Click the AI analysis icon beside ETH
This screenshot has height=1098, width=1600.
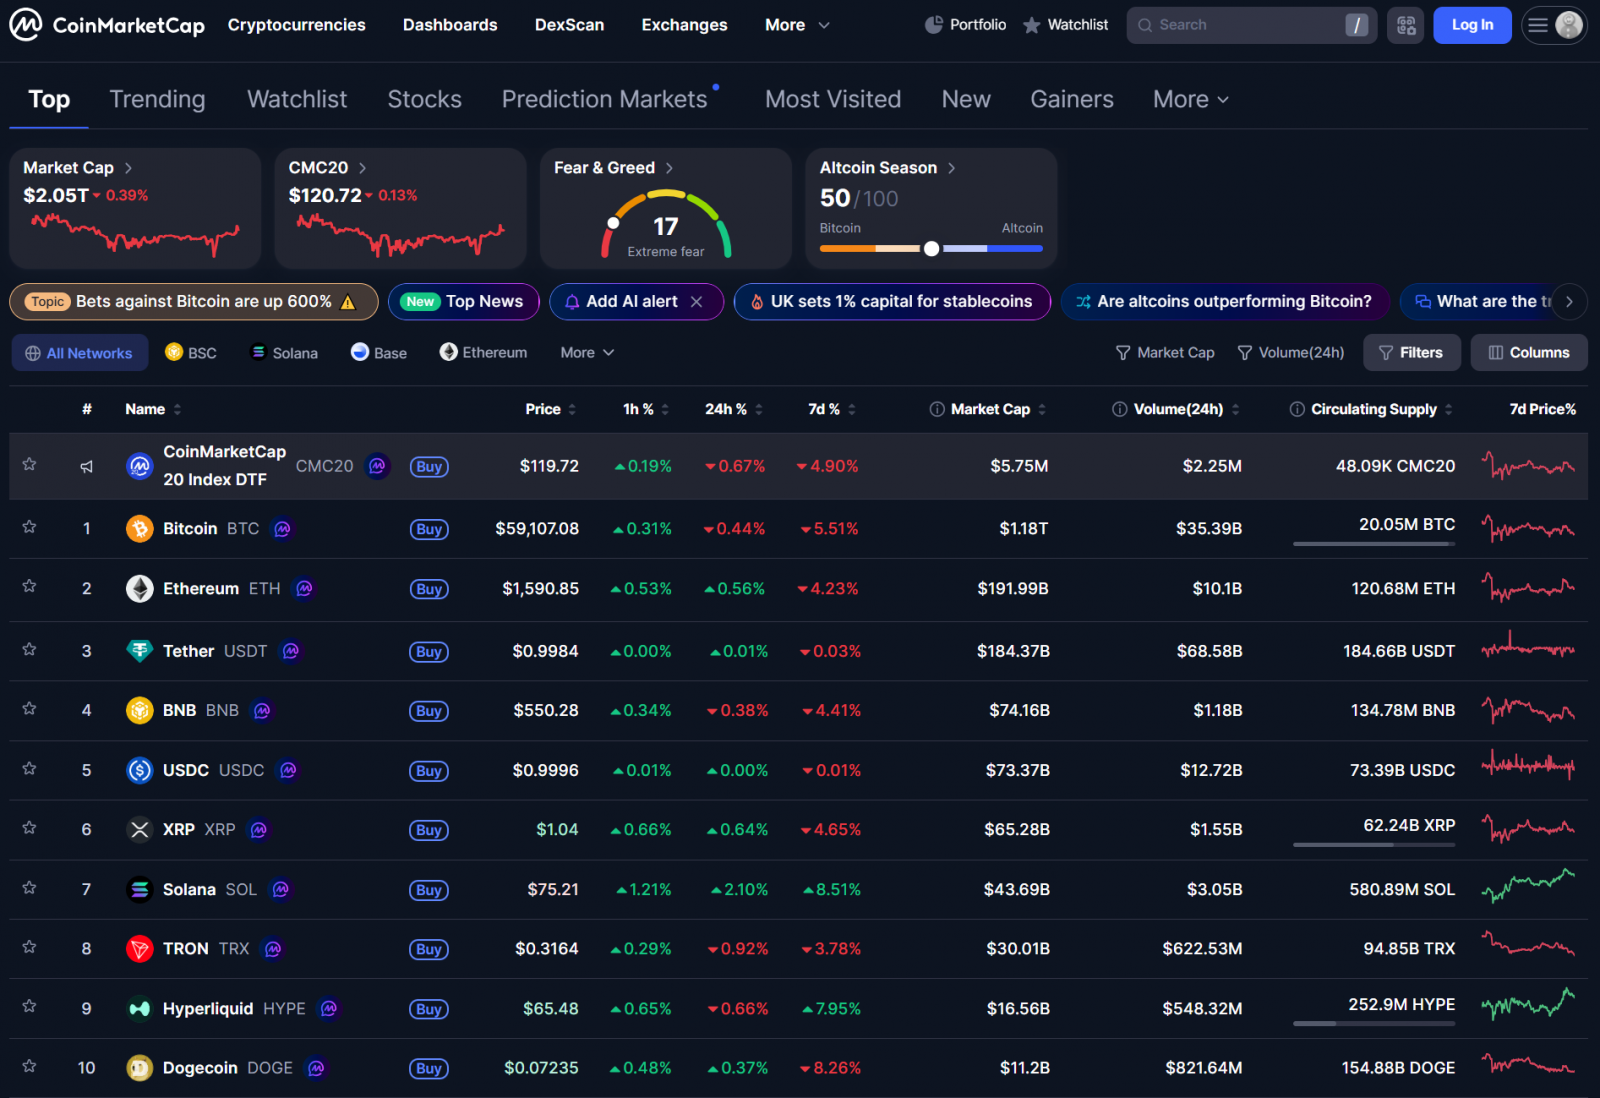[304, 589]
